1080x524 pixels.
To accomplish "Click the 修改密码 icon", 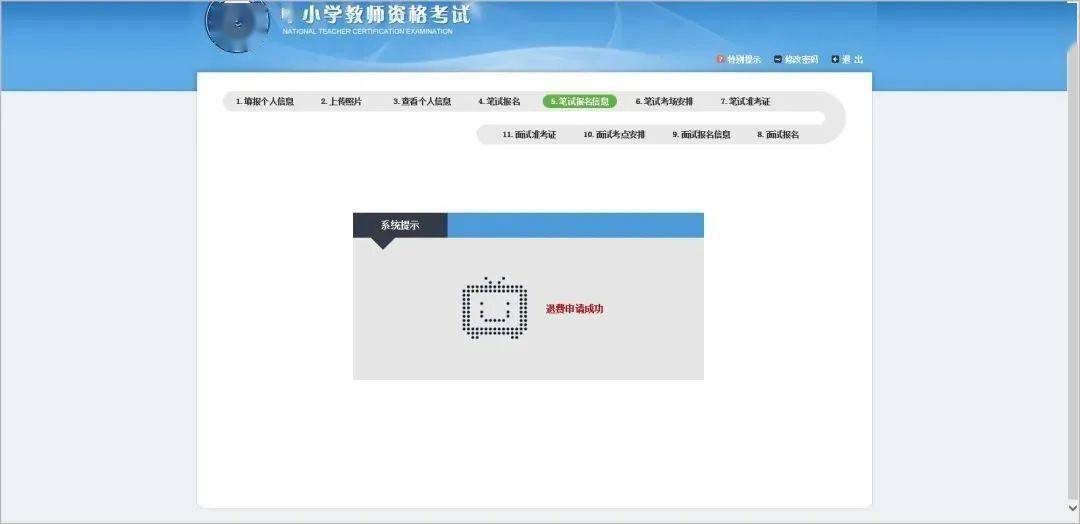I will pyautogui.click(x=778, y=60).
